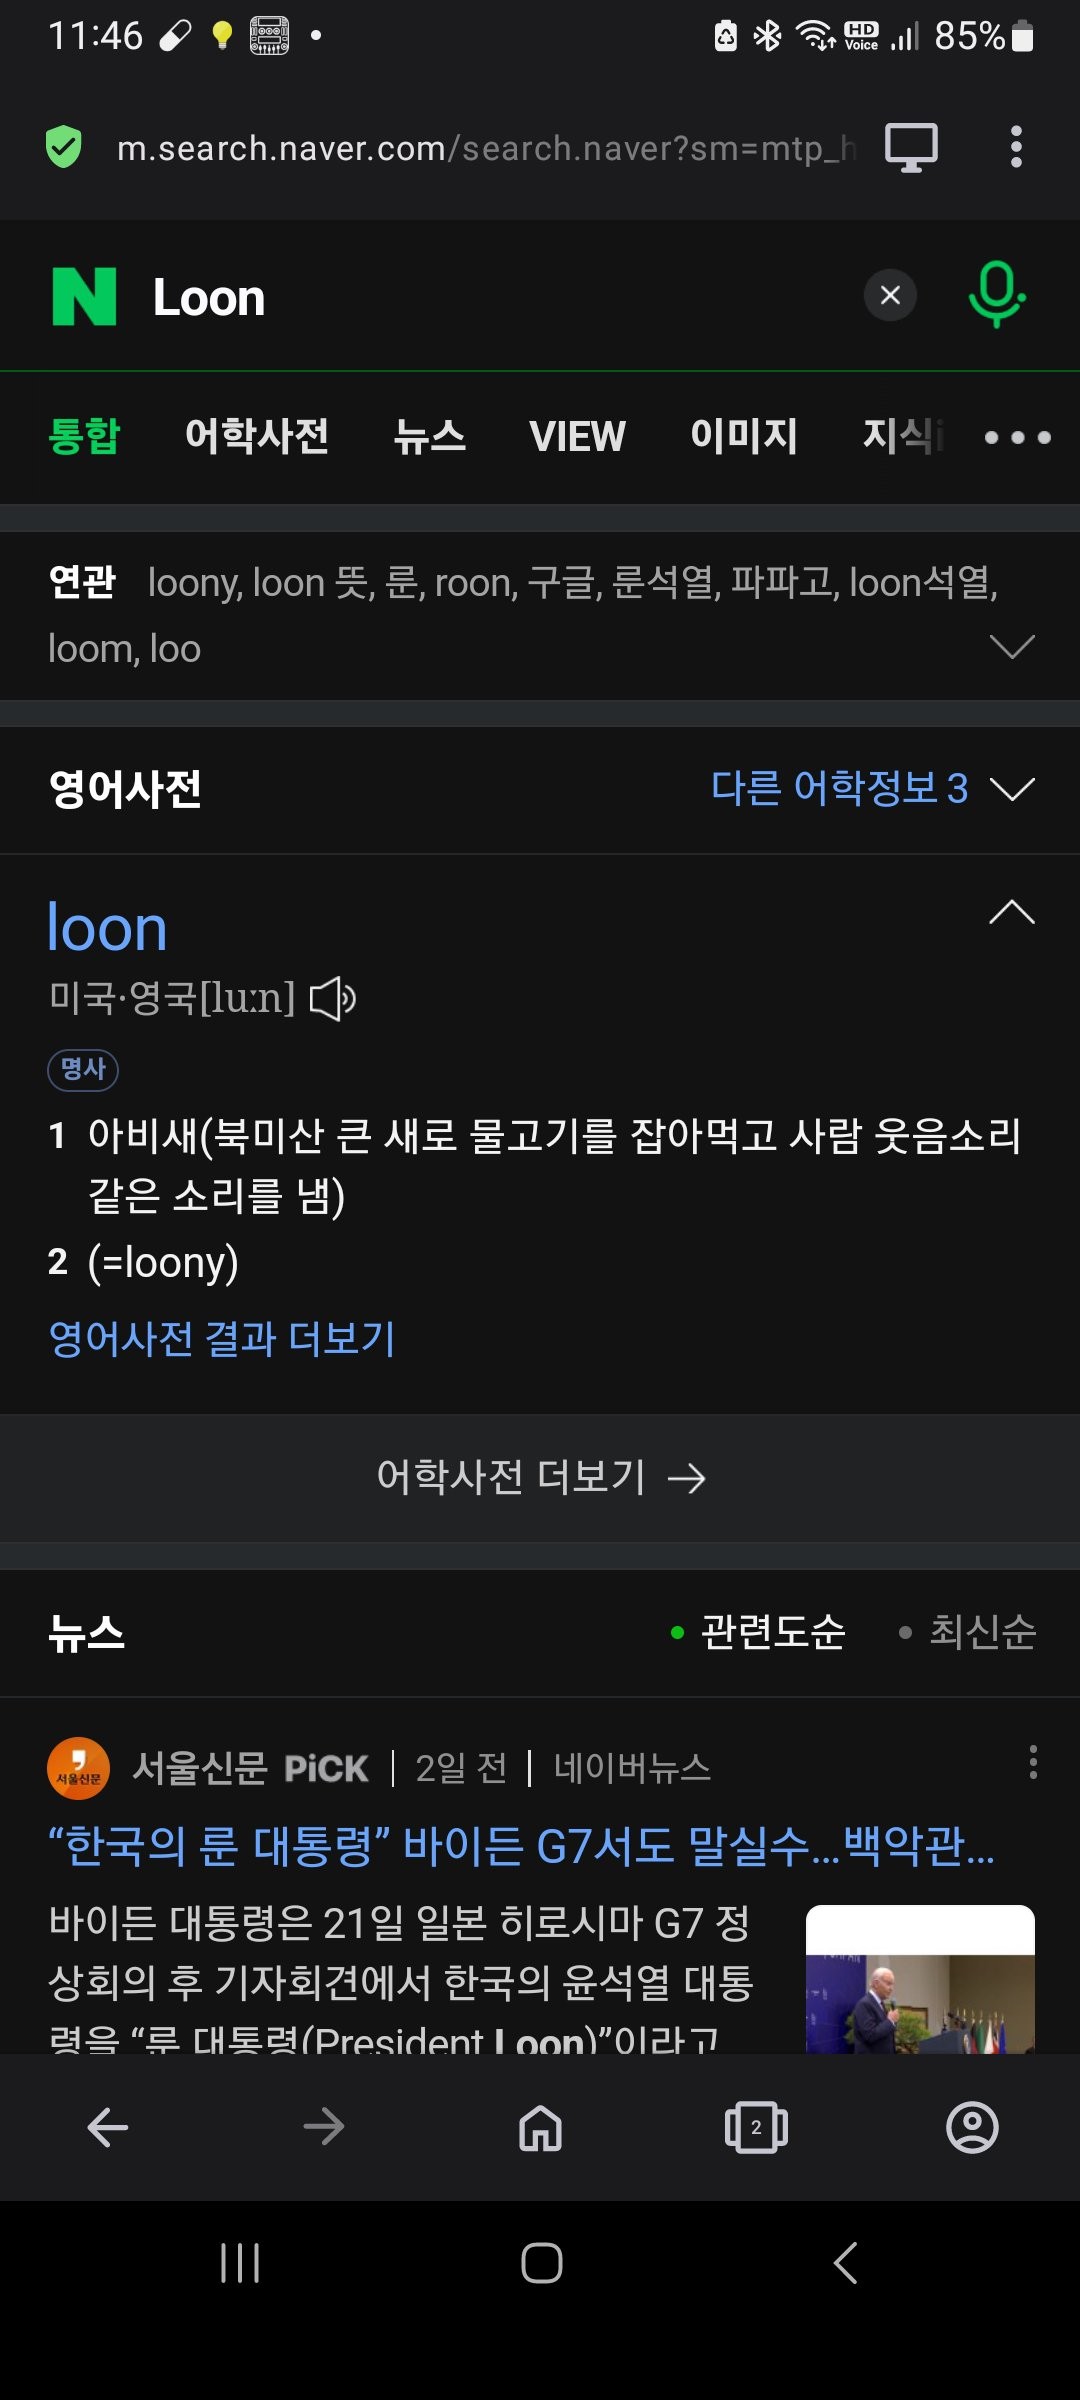Open tab switcher showing 2 tabs

(x=756, y=2127)
